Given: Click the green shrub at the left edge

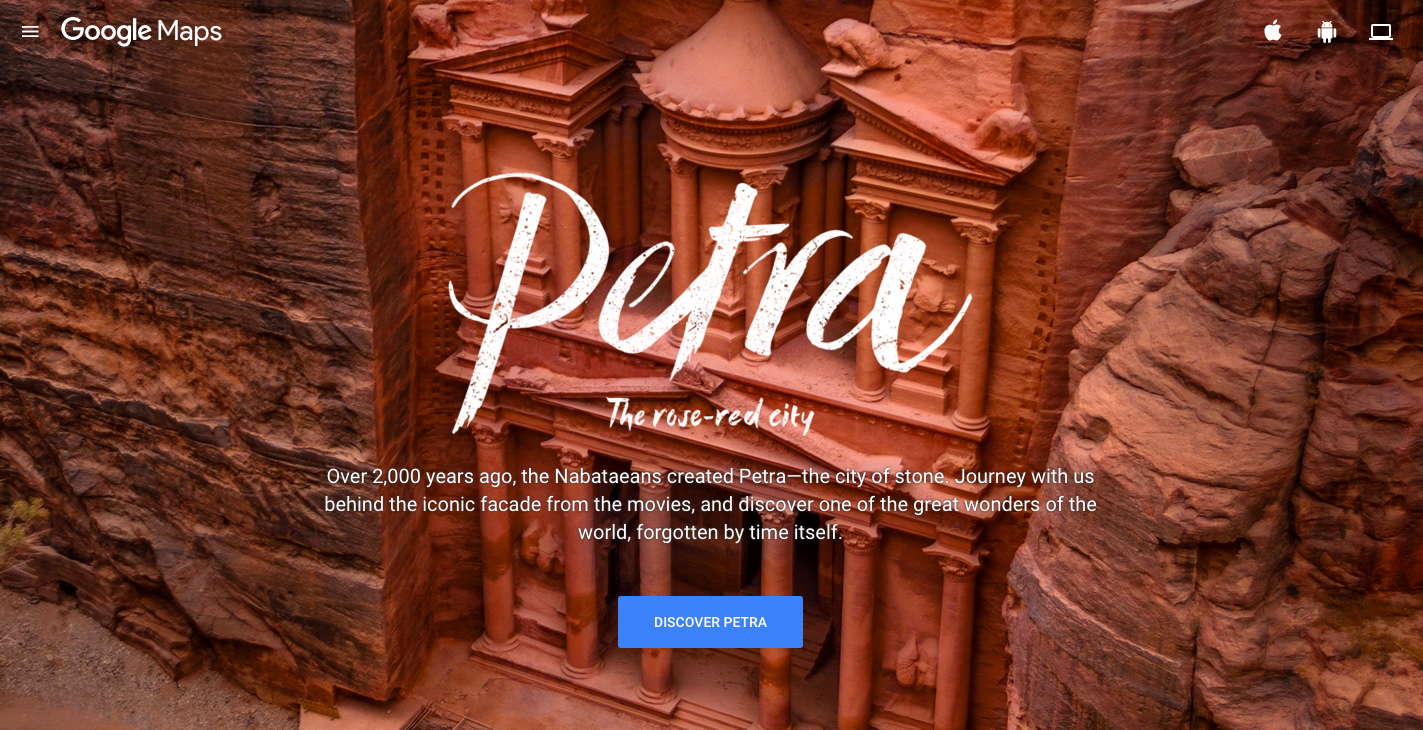Looking at the screenshot, I should (x=22, y=530).
